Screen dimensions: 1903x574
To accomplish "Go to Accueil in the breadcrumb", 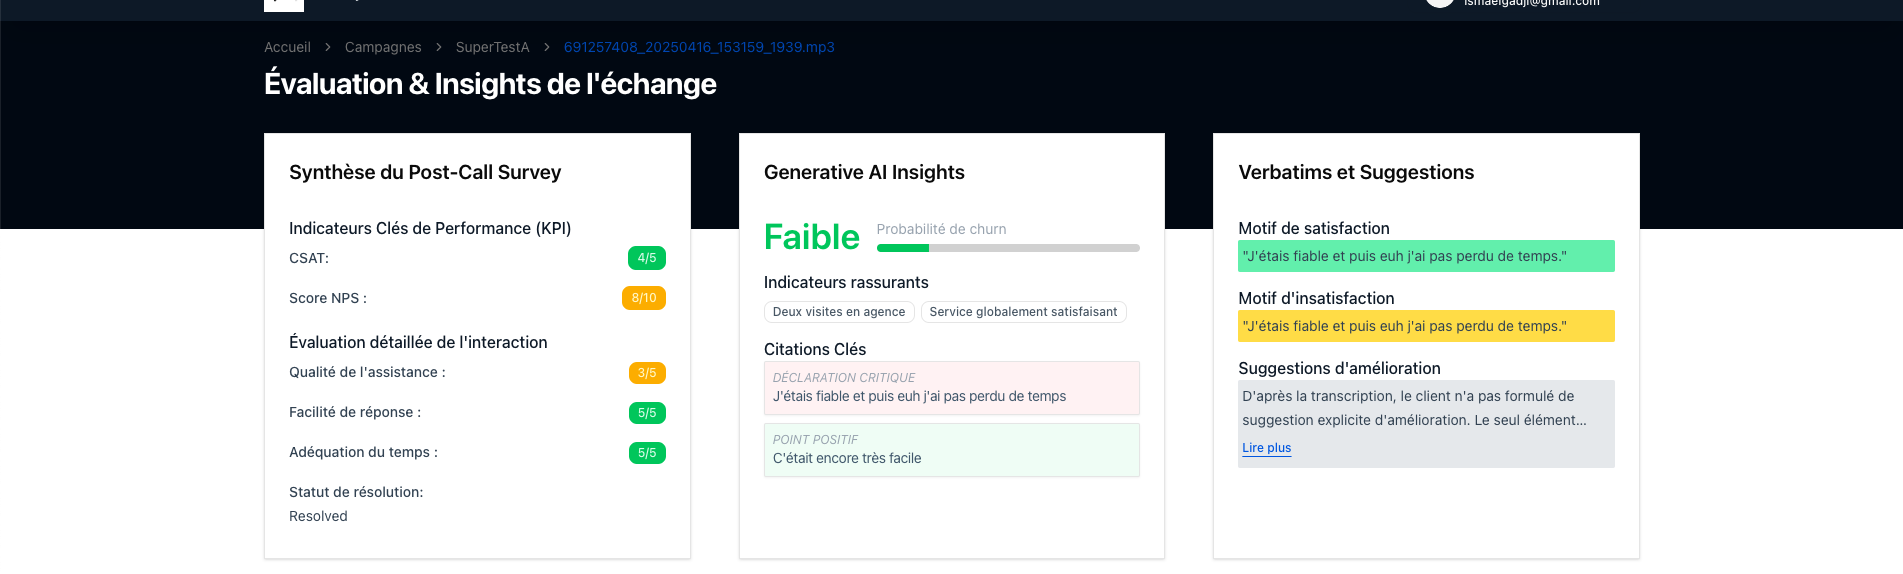I will pyautogui.click(x=287, y=47).
